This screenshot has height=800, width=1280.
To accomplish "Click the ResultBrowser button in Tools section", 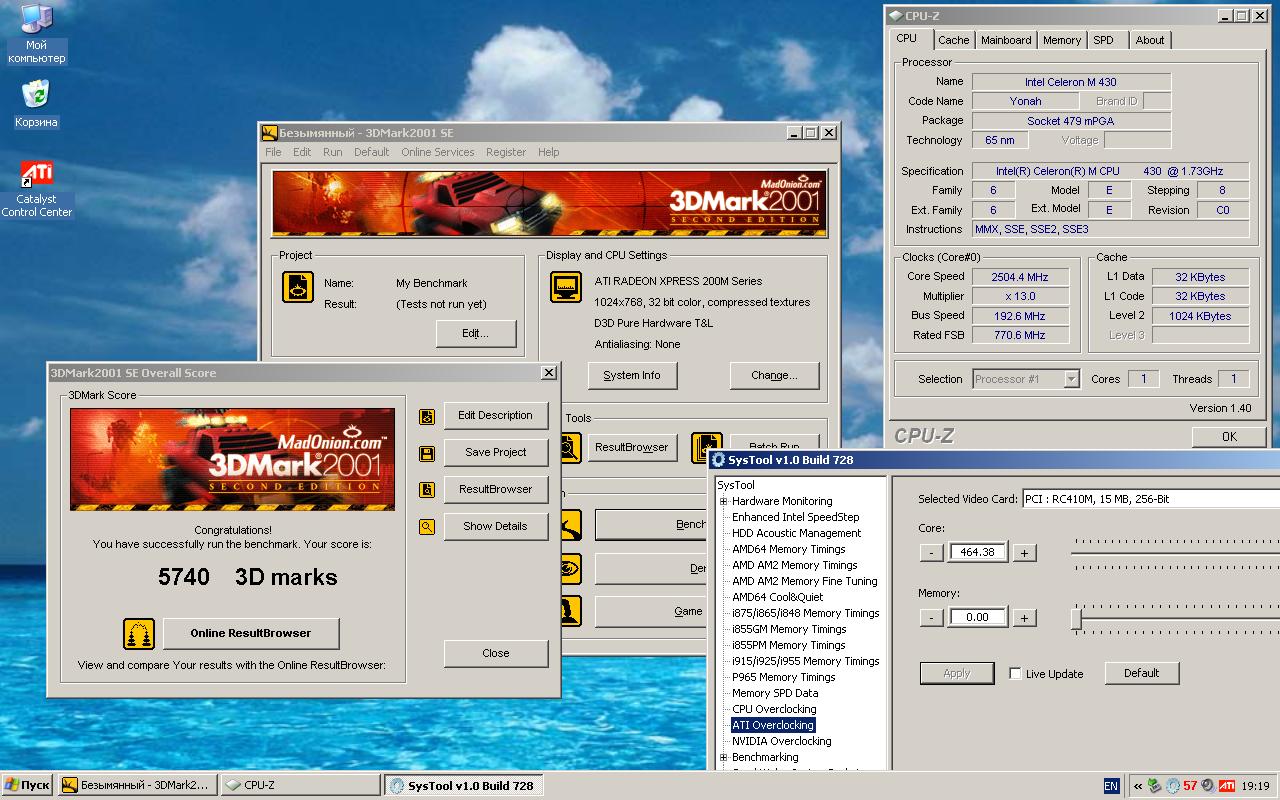I will 631,448.
